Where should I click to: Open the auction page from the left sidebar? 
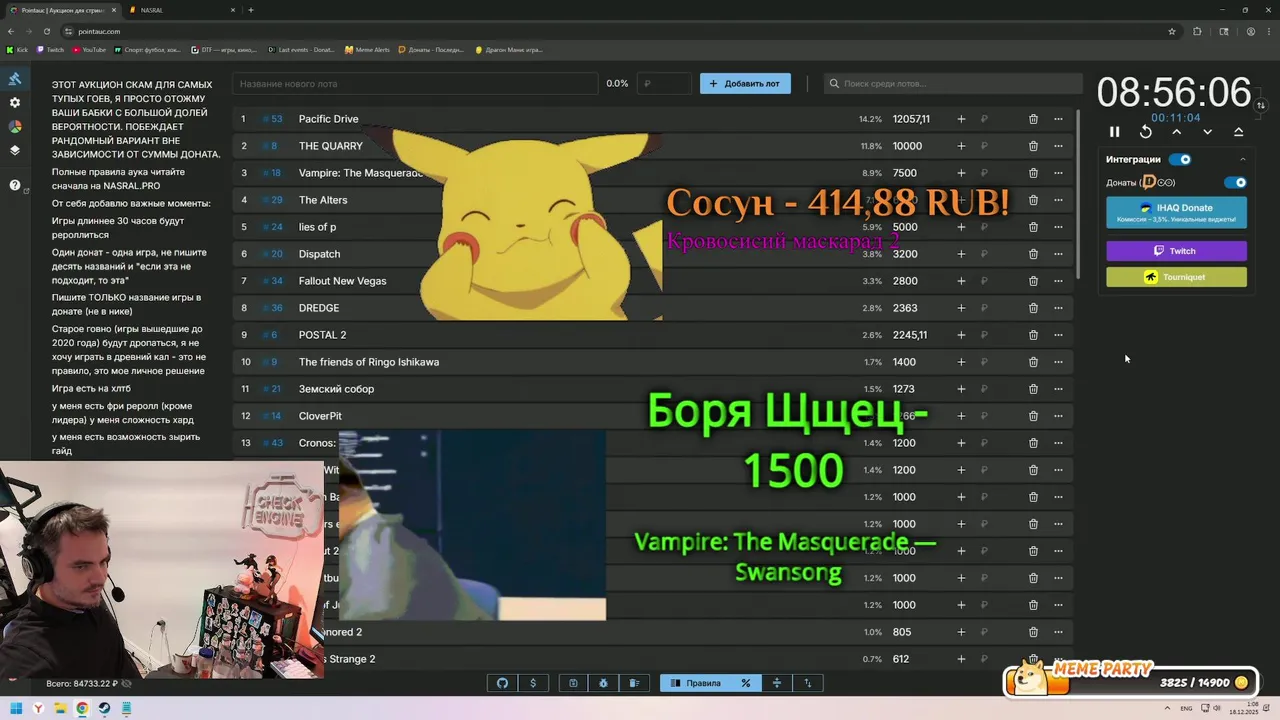point(15,78)
